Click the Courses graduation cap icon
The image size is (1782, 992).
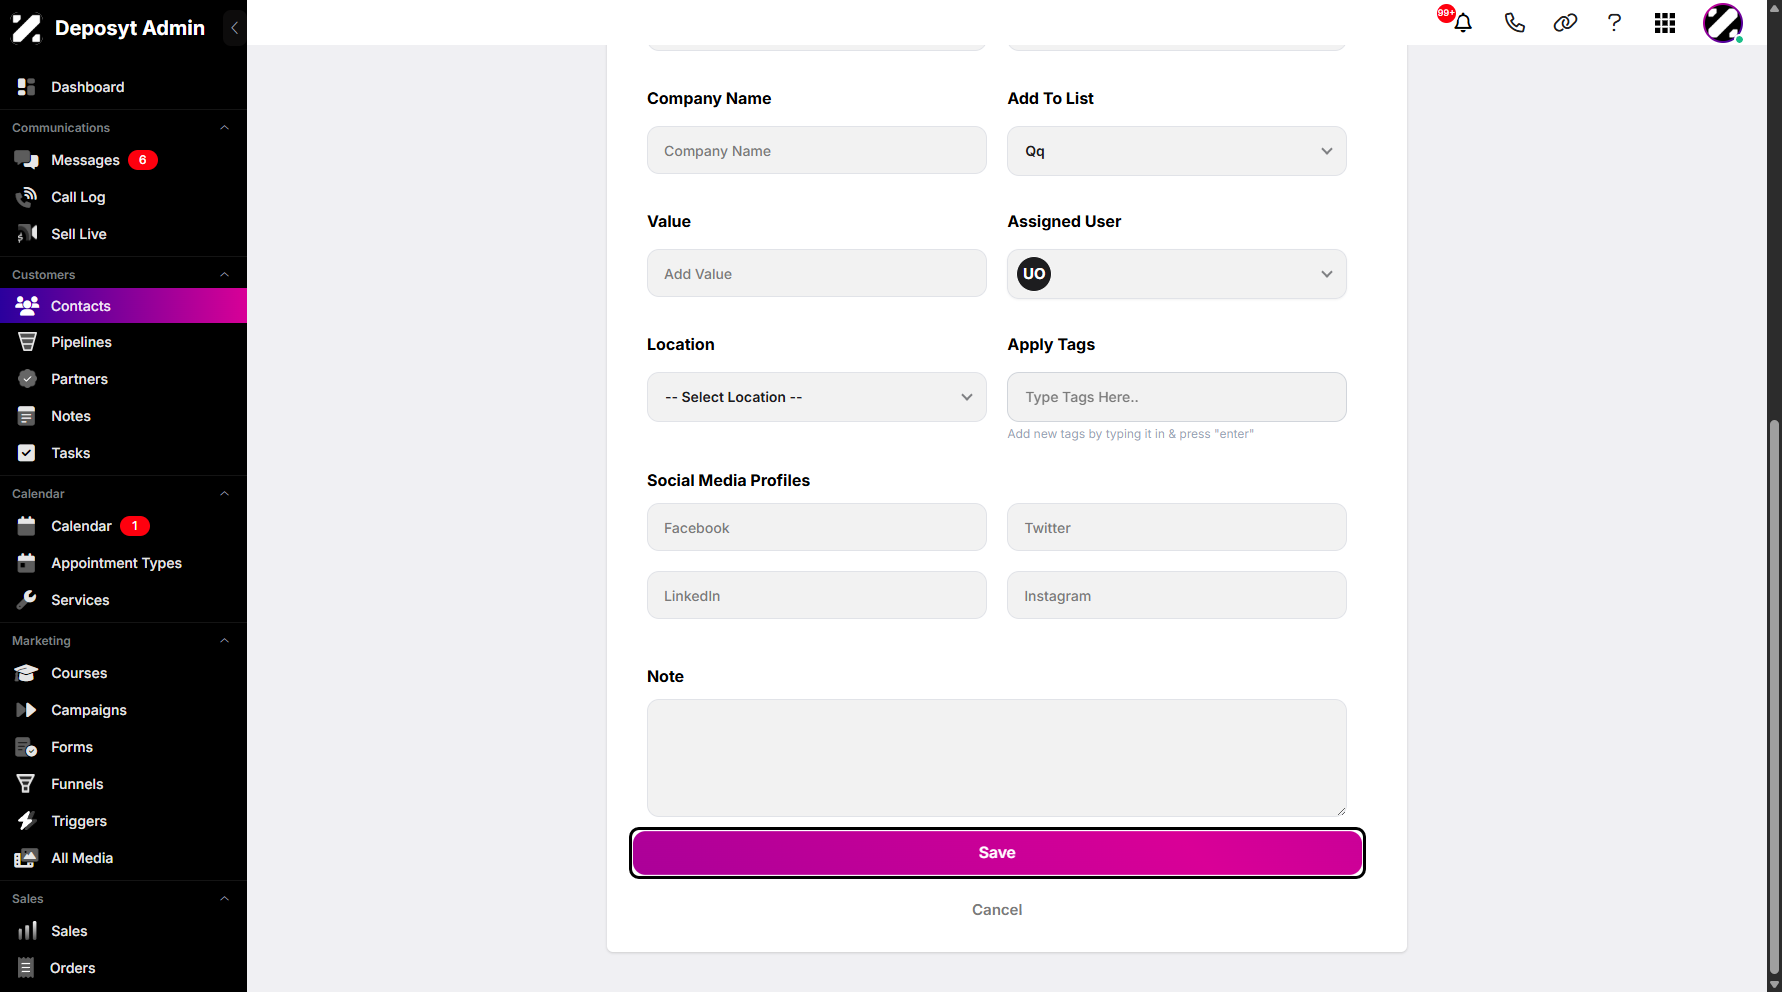(27, 673)
